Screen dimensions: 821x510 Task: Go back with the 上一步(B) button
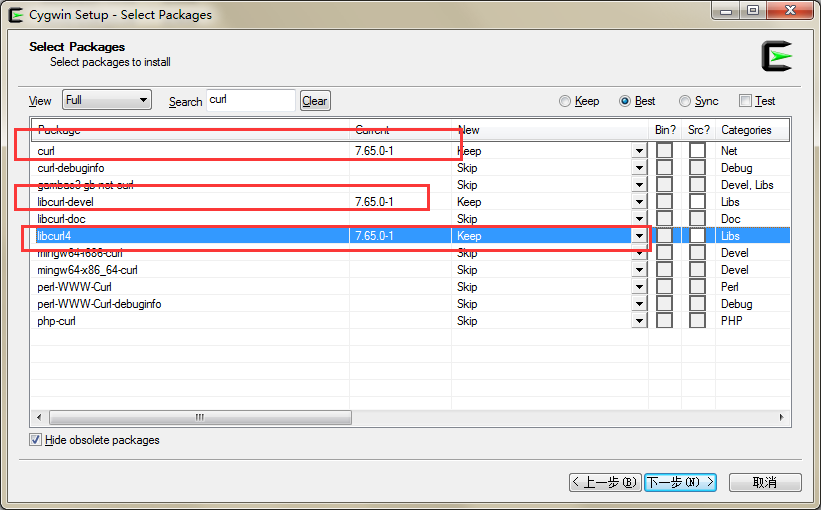[x=606, y=482]
